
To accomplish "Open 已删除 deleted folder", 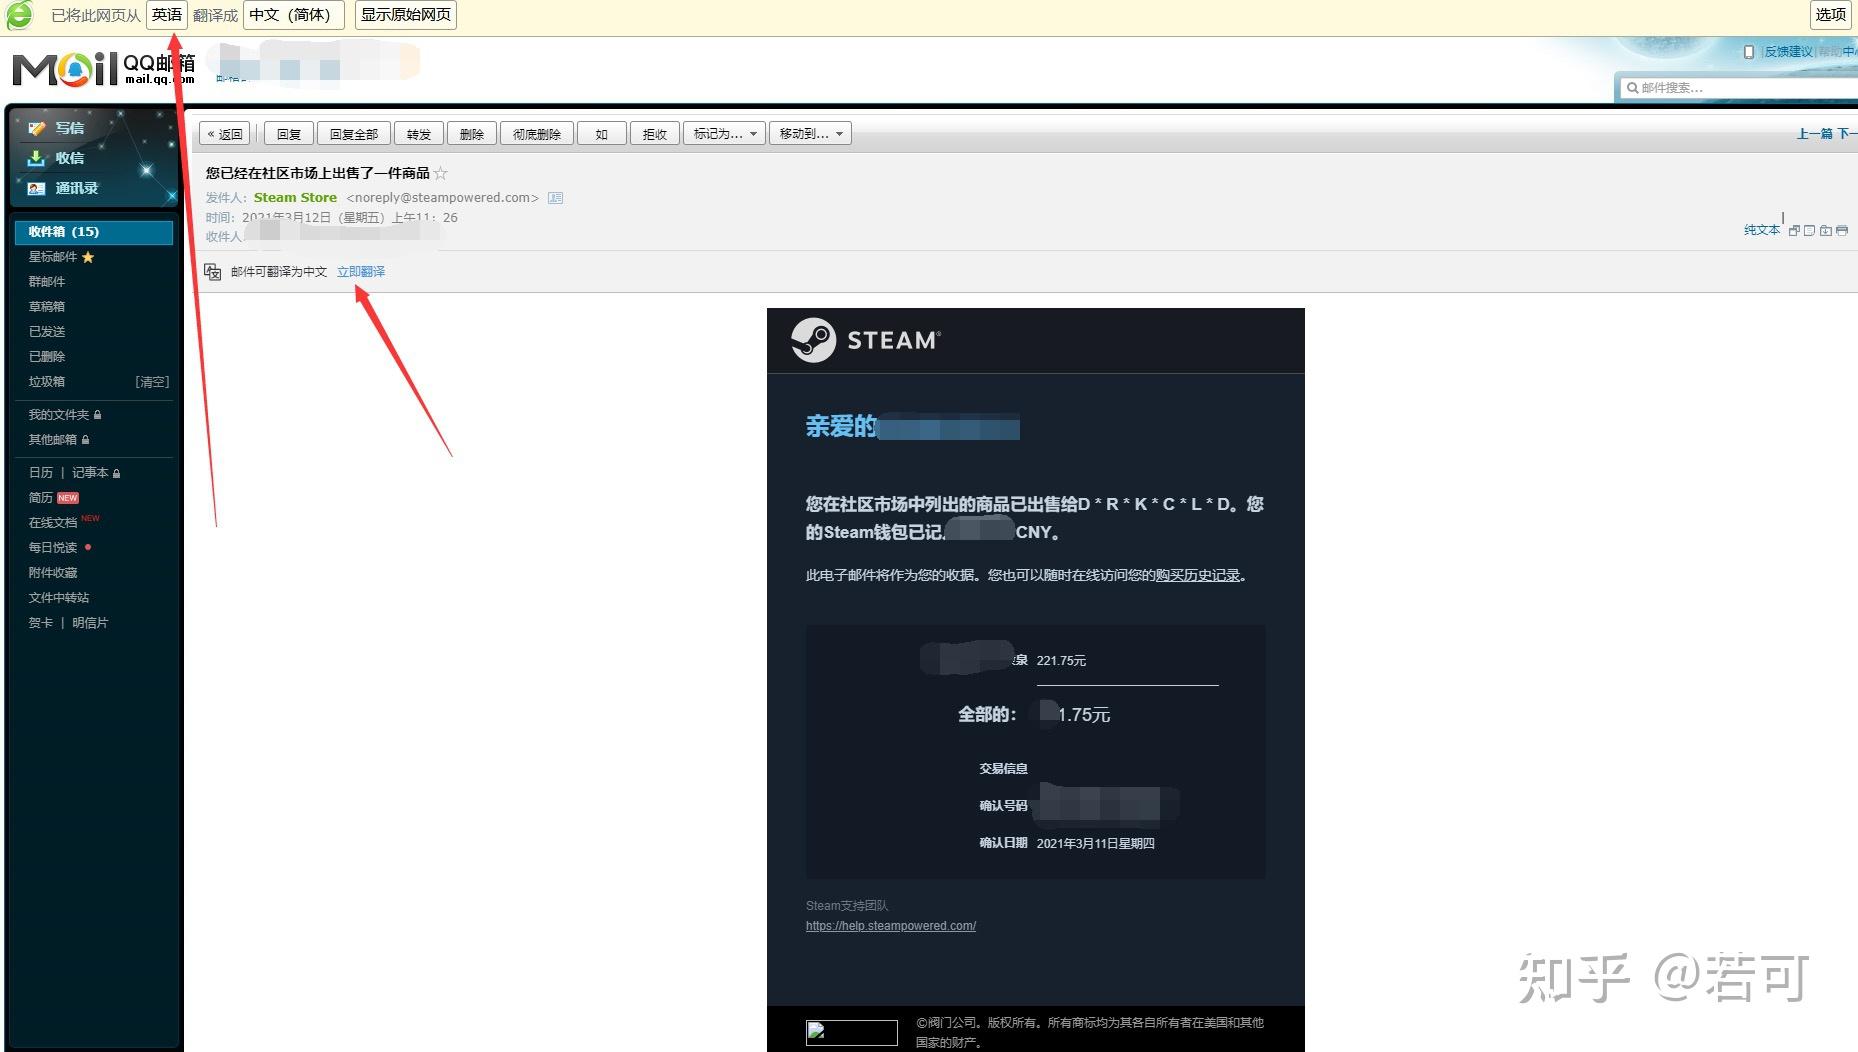I will point(47,357).
